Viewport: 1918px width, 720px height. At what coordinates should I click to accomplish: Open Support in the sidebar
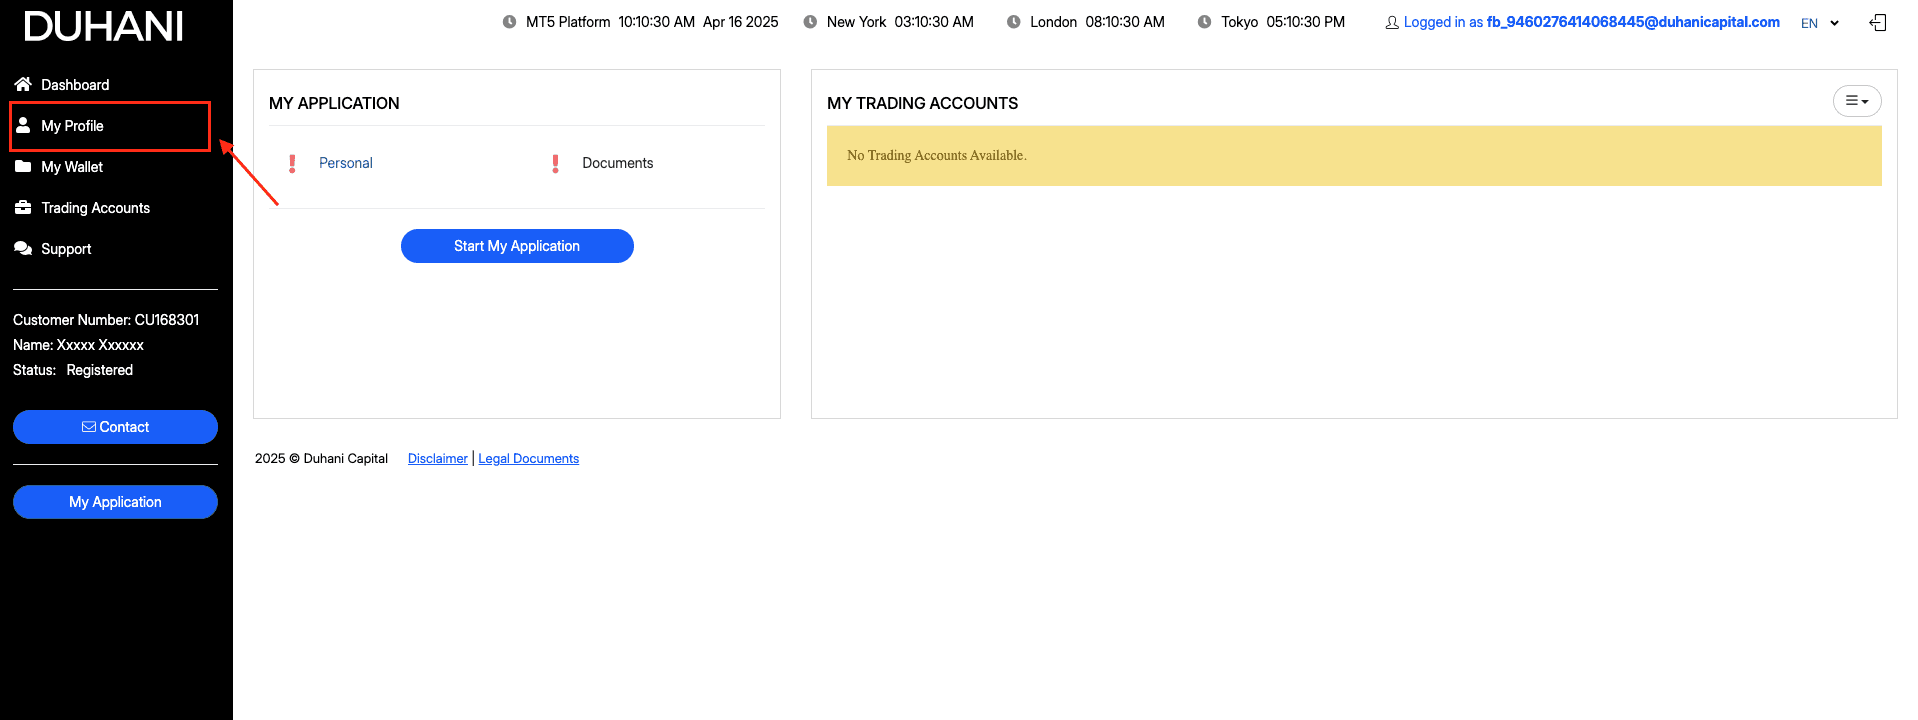click(66, 249)
